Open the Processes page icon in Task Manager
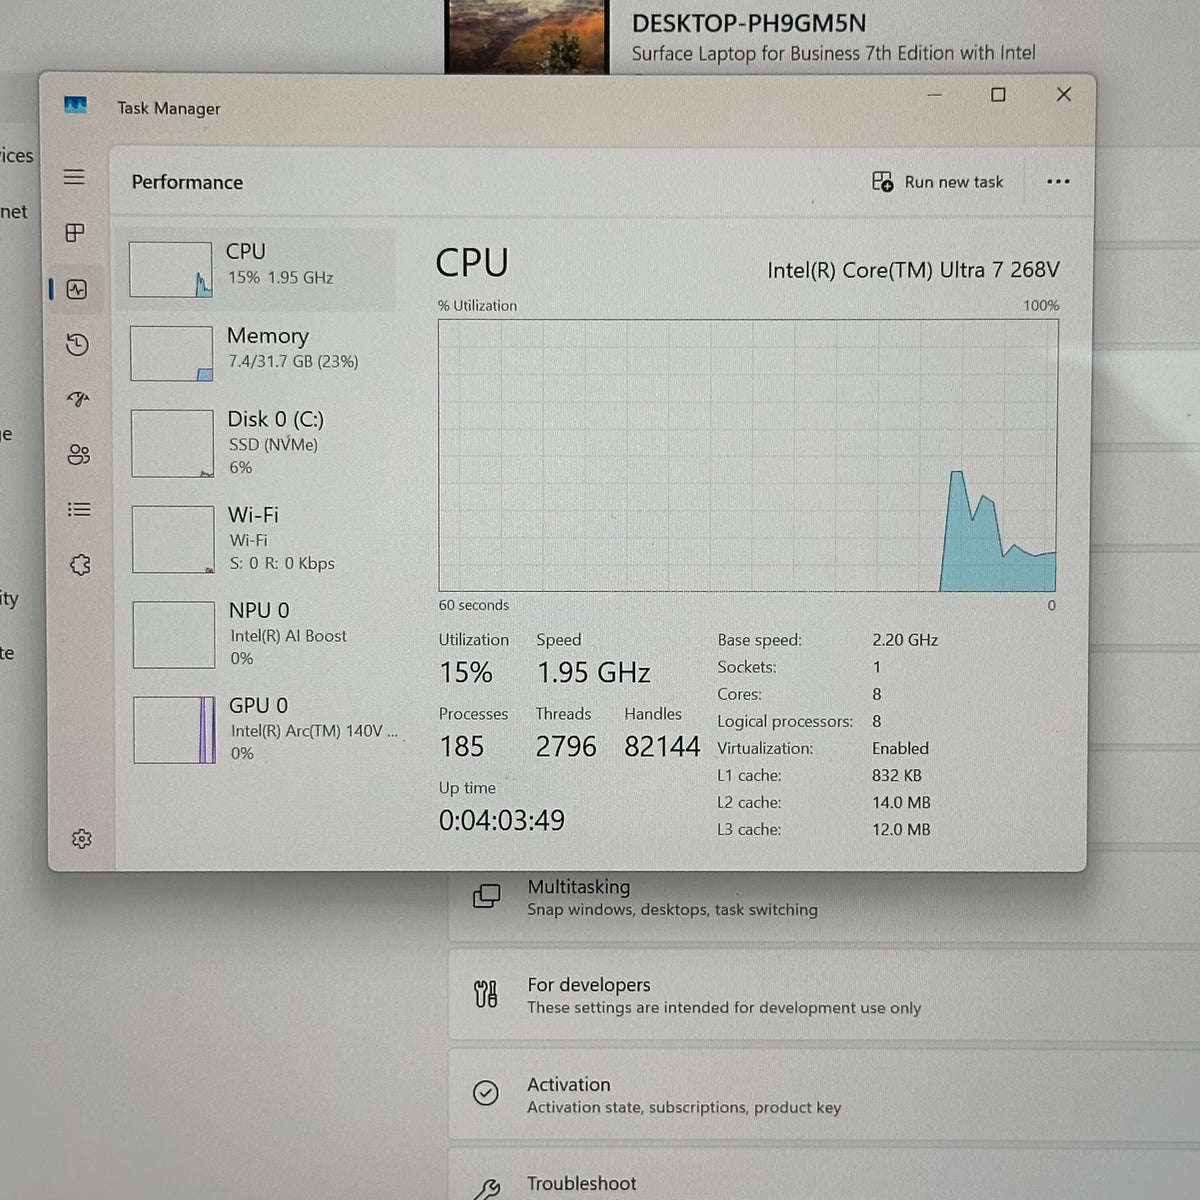Screen dimensions: 1200x1200 (x=75, y=233)
